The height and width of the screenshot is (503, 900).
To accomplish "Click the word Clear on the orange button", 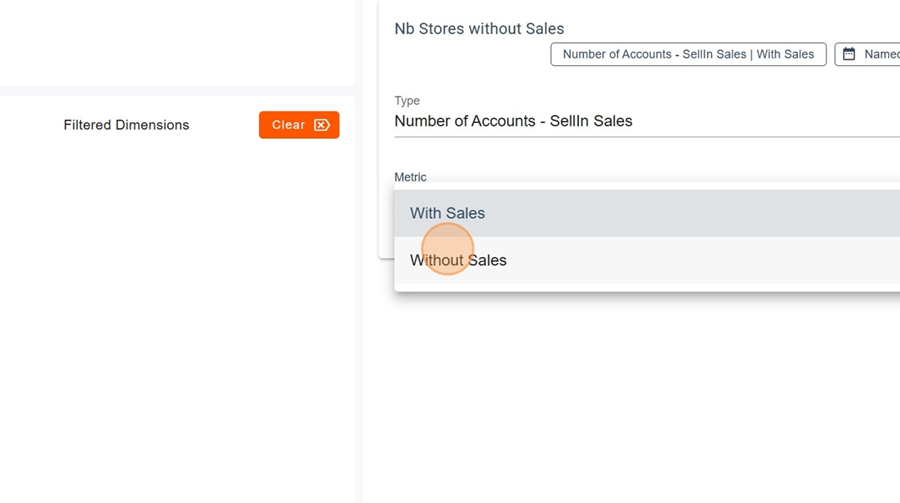I will click(x=288, y=125).
